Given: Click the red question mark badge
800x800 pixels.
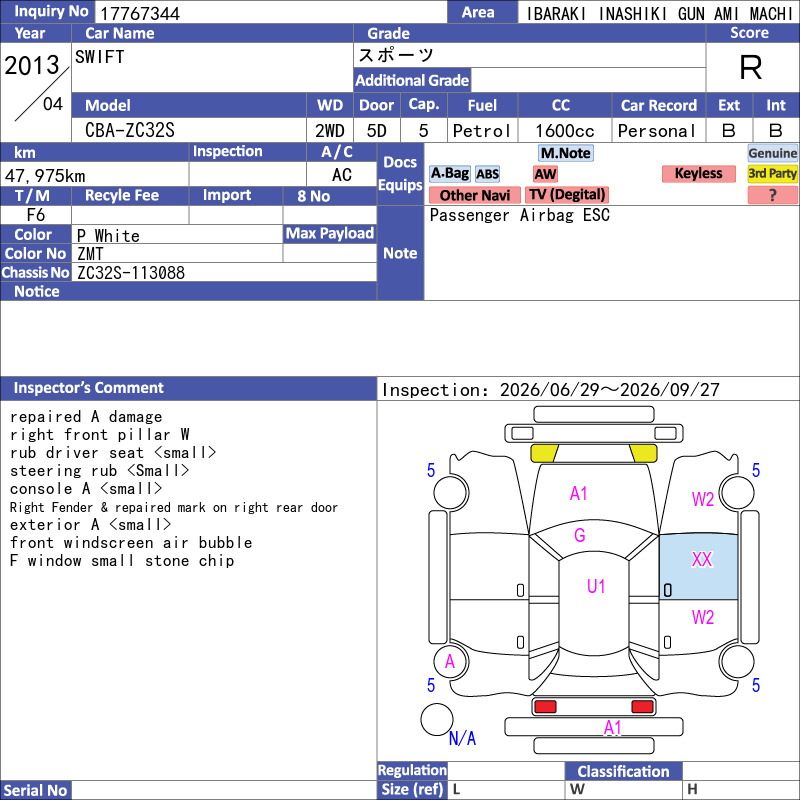Looking at the screenshot, I should pos(772,195).
